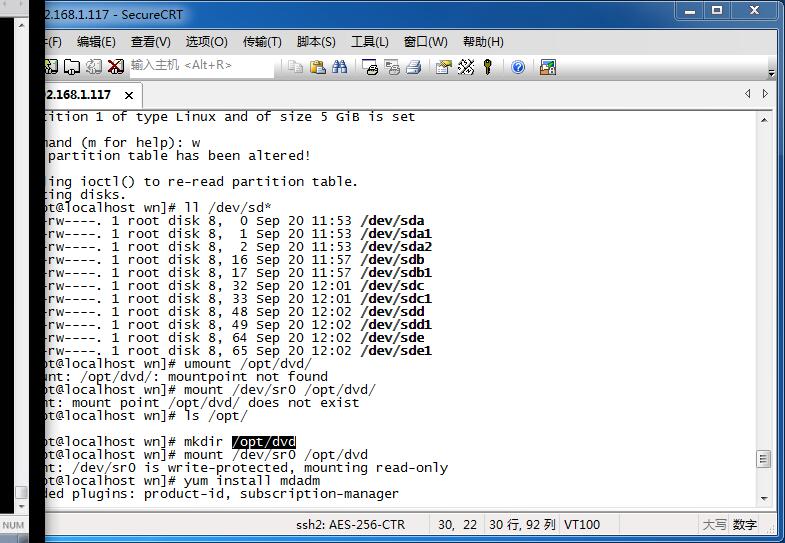Maximize the SecureCRT window
The height and width of the screenshot is (543, 785).
click(717, 11)
